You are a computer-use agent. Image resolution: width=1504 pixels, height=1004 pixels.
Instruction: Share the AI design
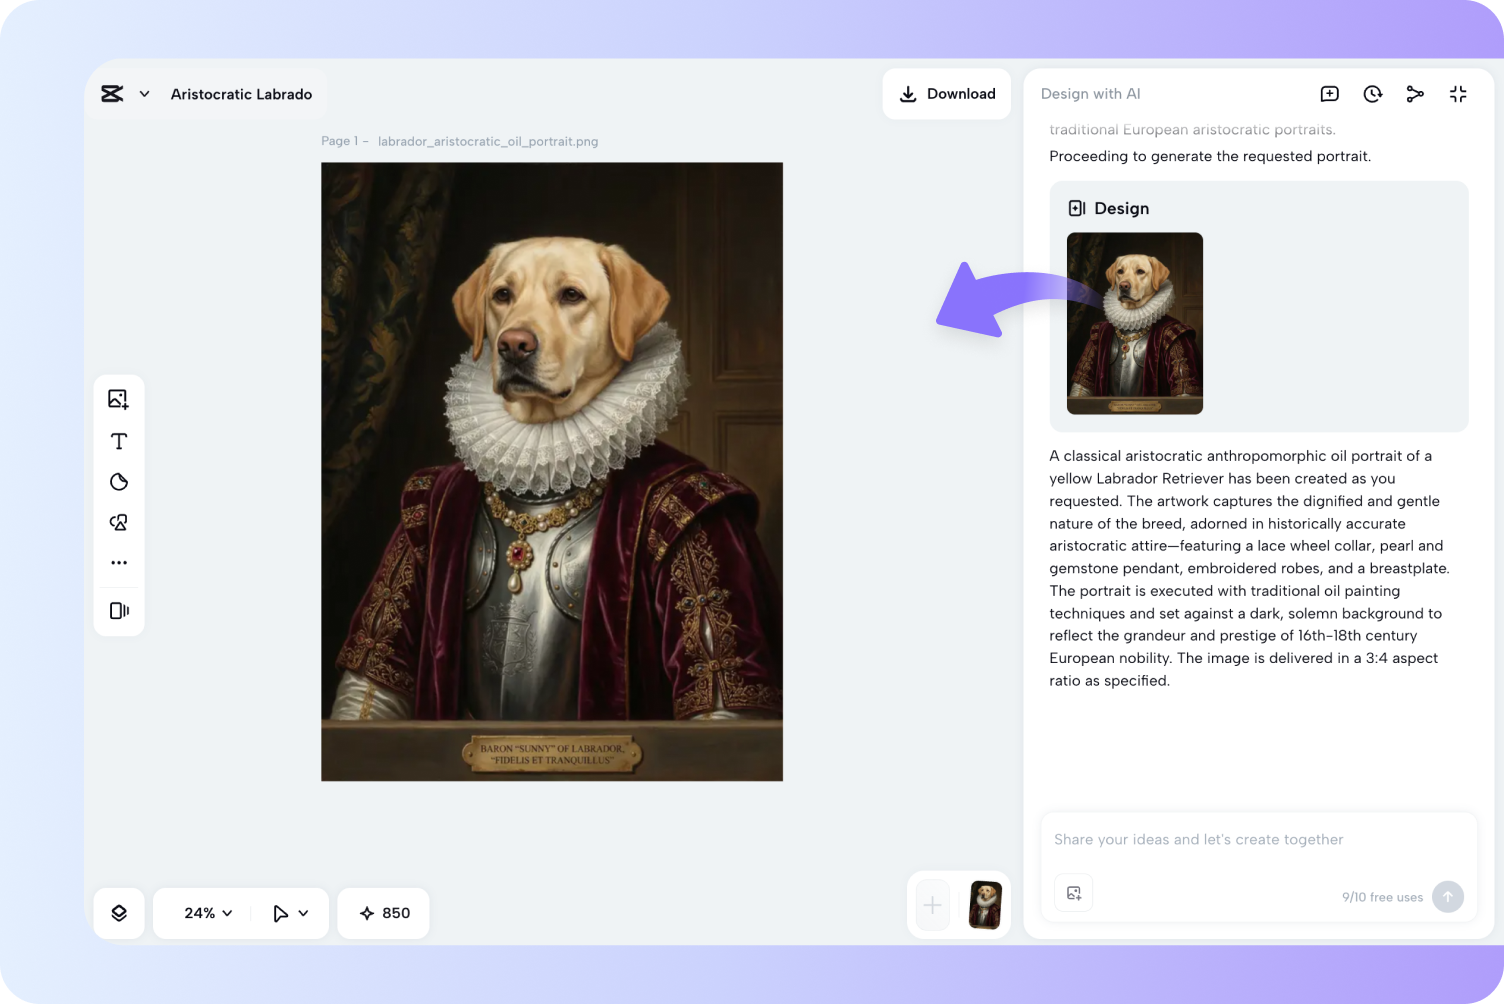coord(1415,93)
